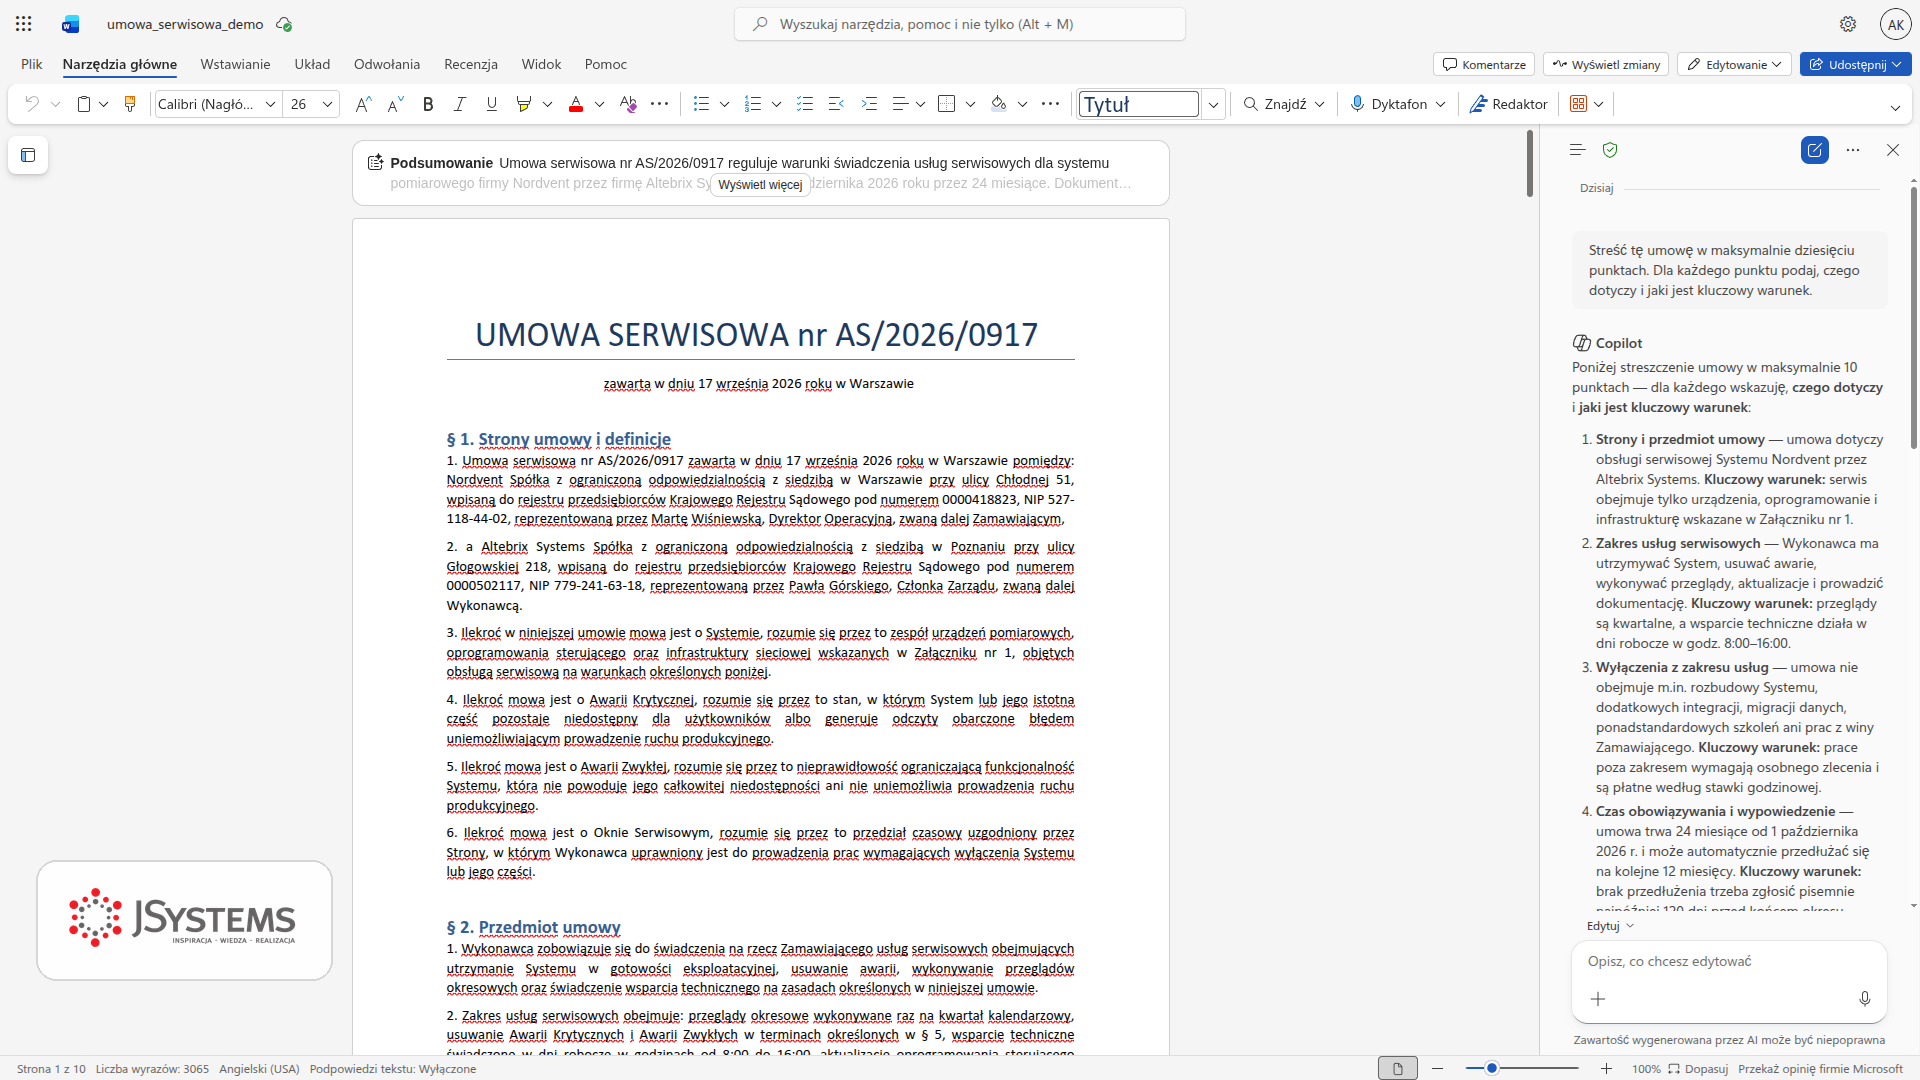1920x1080 pixels.
Task: Increase font size
Action: pyautogui.click(x=364, y=104)
